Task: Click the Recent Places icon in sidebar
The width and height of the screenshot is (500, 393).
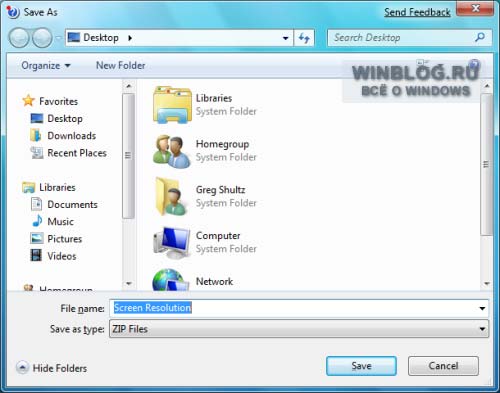Action: (37, 153)
